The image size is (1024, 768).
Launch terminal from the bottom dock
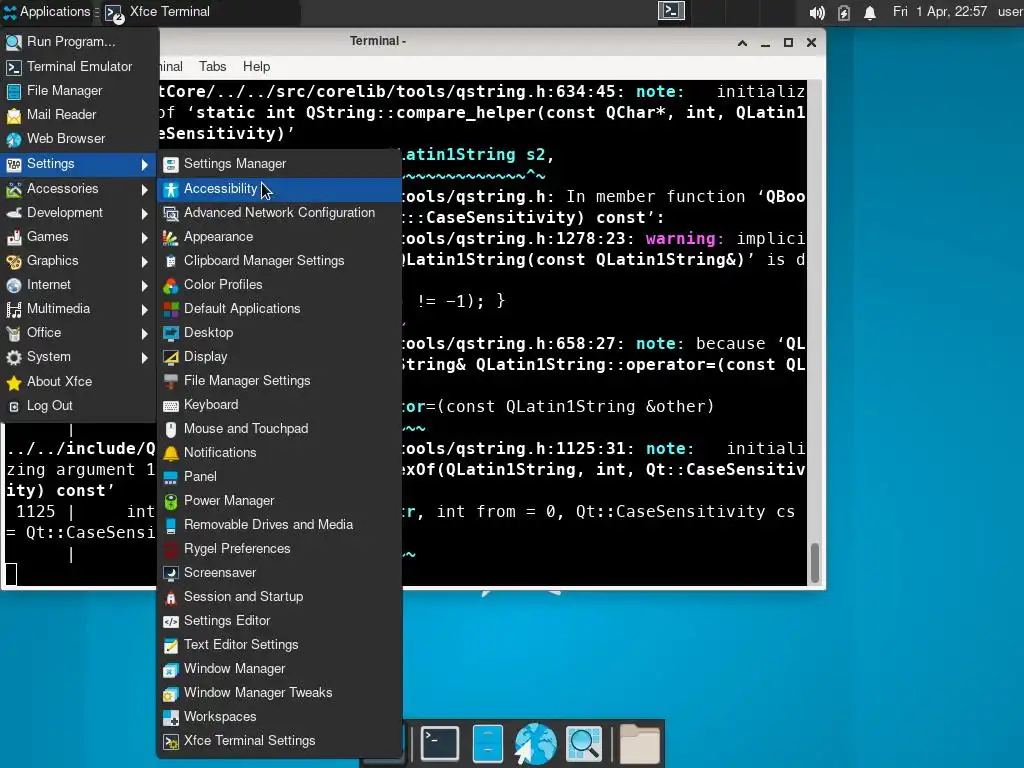point(440,743)
